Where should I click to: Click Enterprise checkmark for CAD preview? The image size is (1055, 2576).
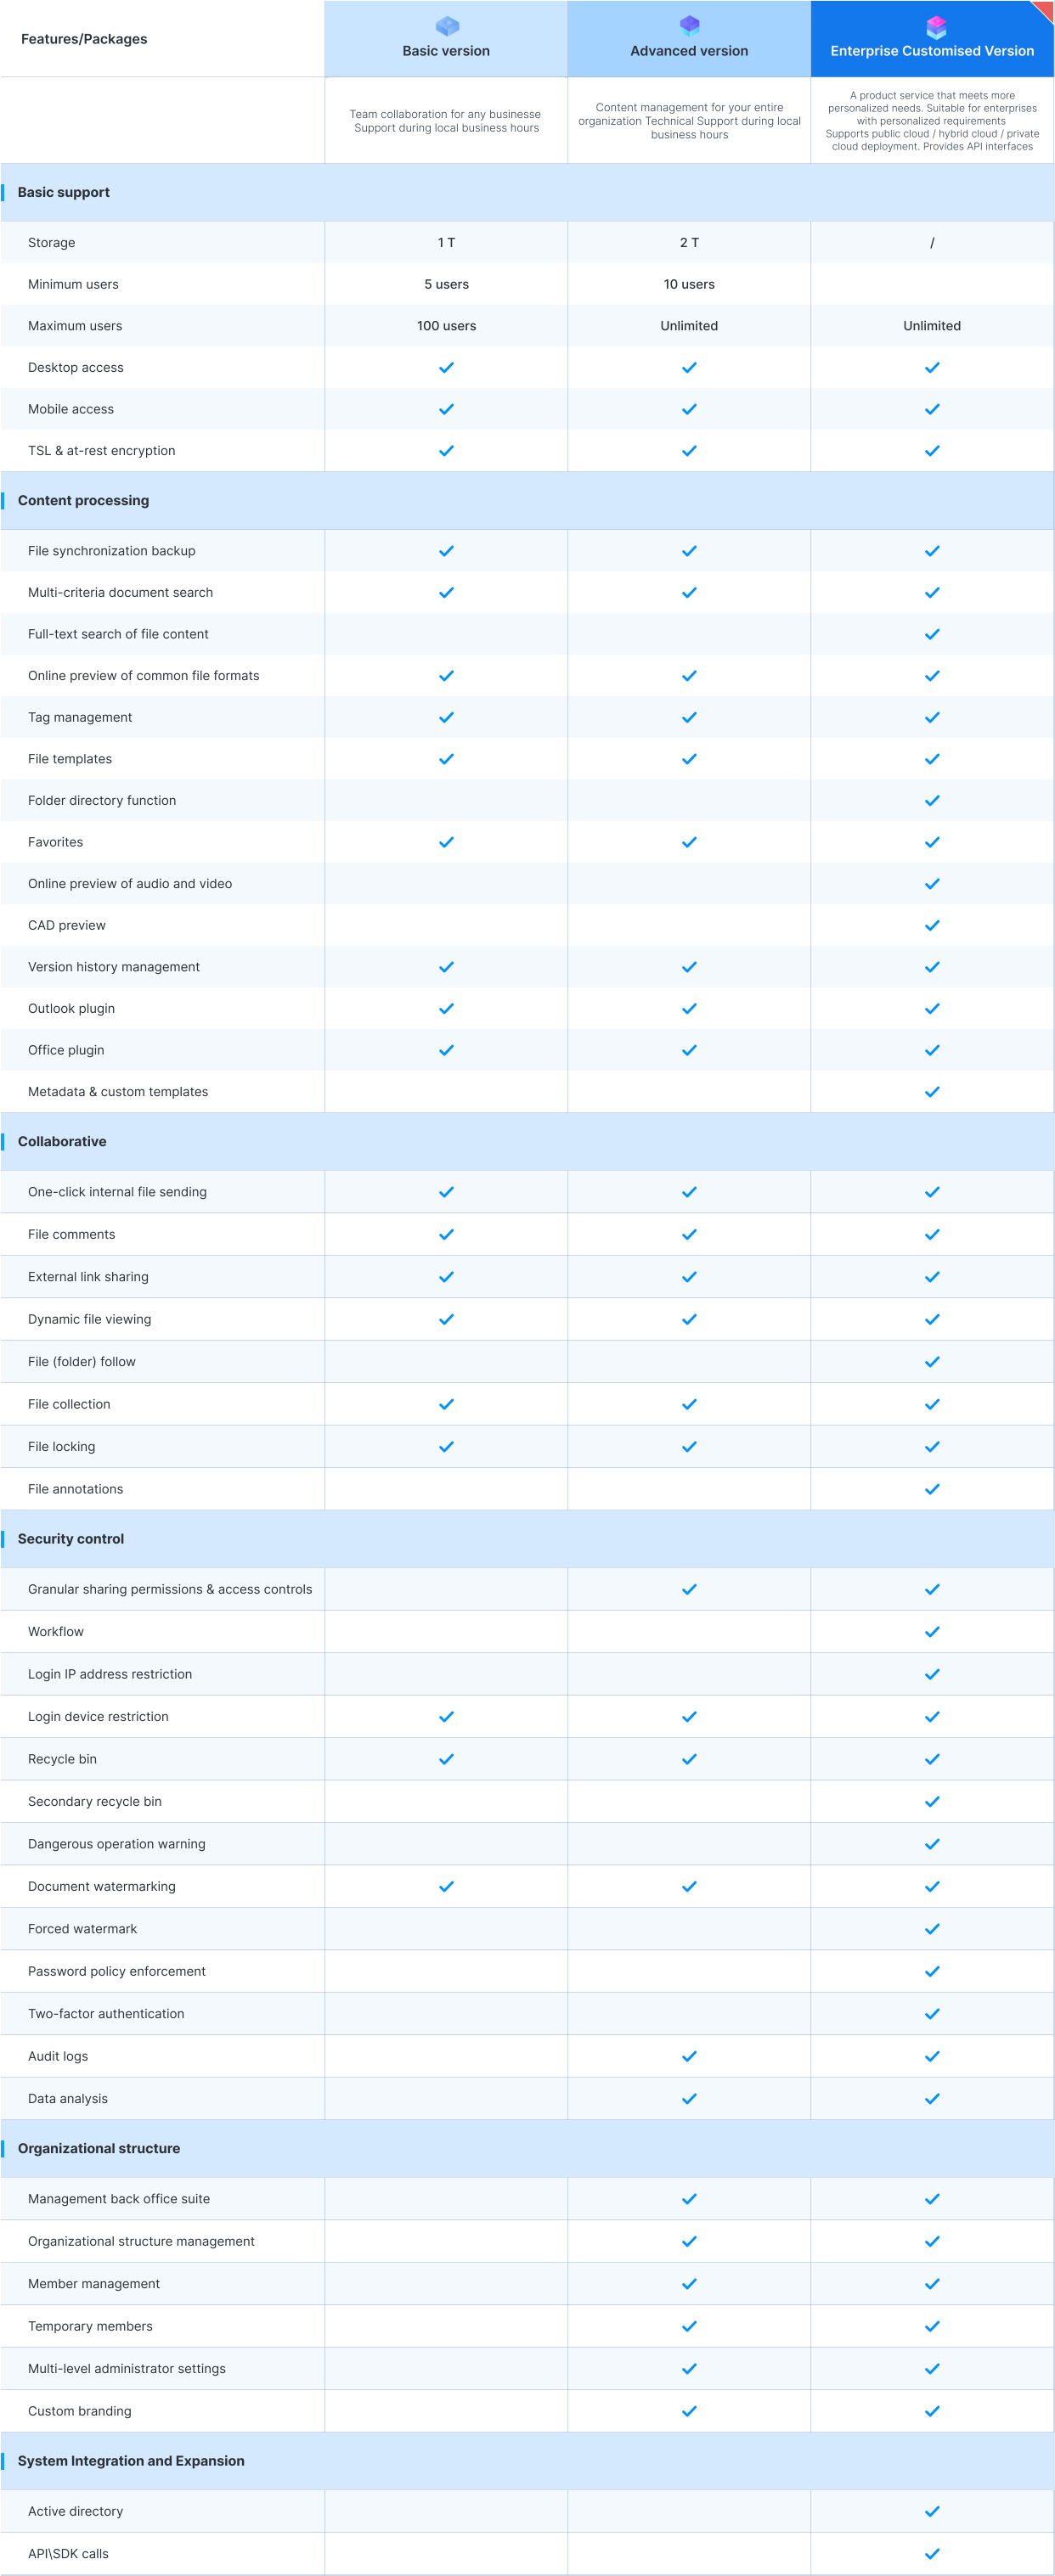click(x=932, y=926)
